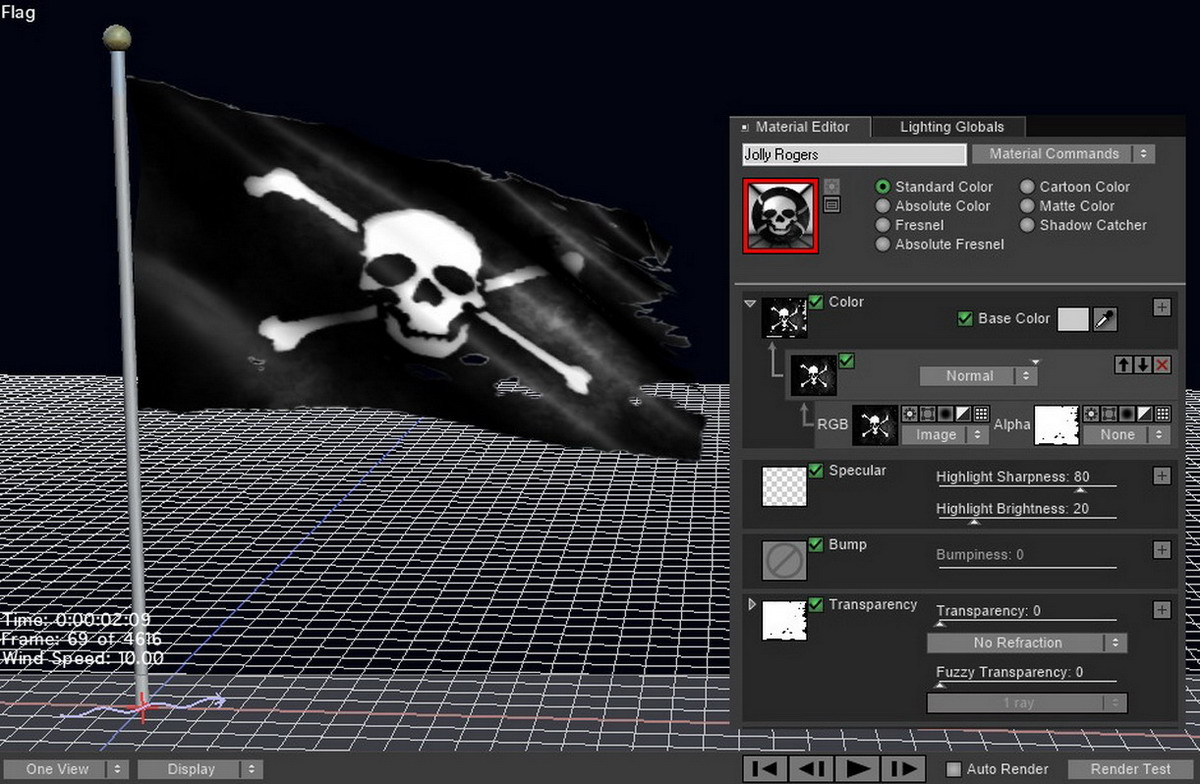1200x784 pixels.
Task: Toggle the Transparency channel checkbox
Action: 816,604
